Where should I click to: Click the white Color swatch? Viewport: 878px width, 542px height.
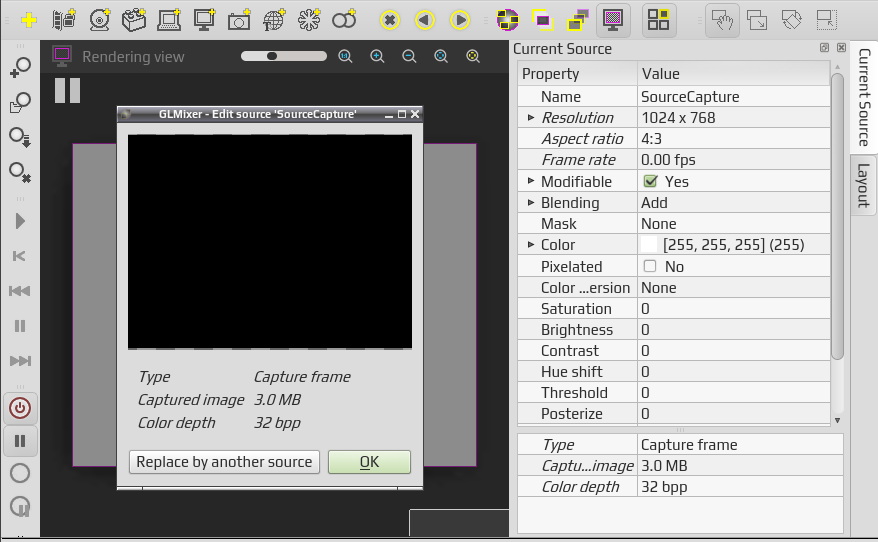pyautogui.click(x=648, y=245)
